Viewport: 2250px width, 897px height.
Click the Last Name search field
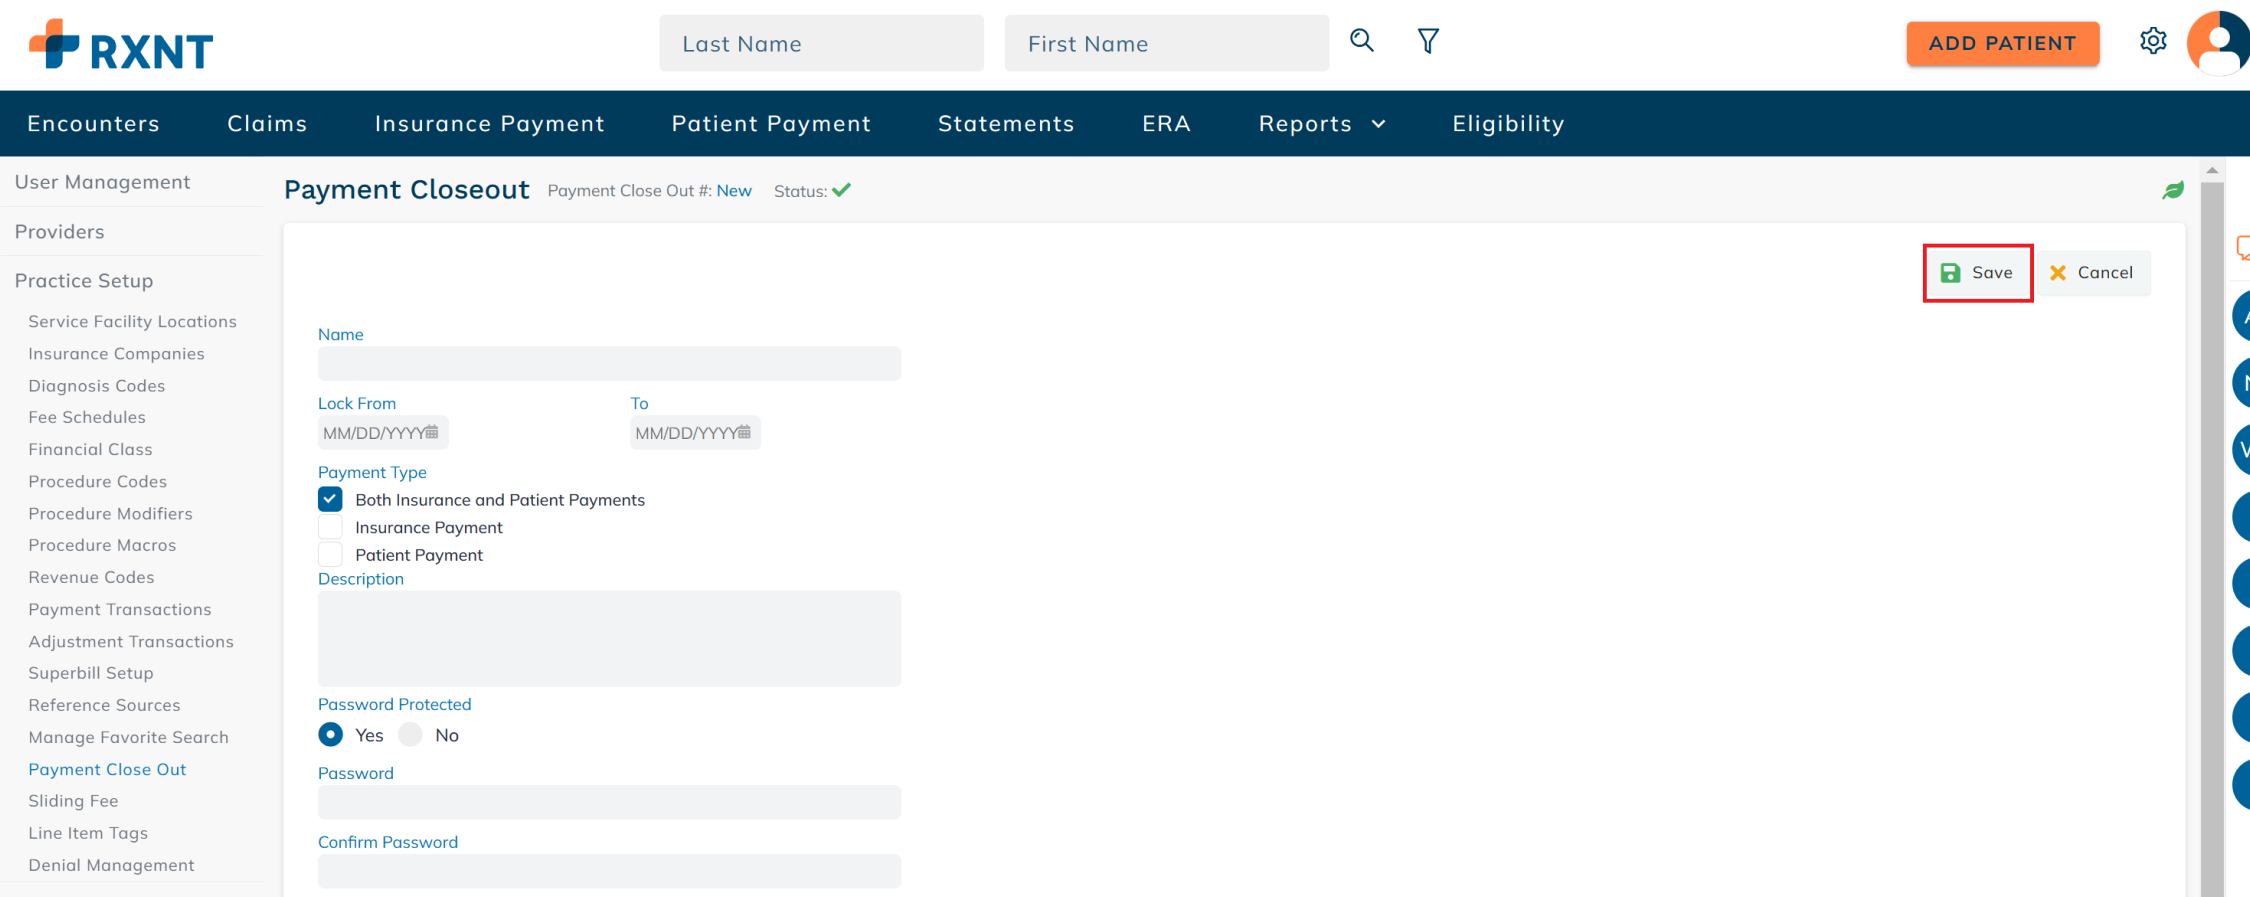pos(821,43)
